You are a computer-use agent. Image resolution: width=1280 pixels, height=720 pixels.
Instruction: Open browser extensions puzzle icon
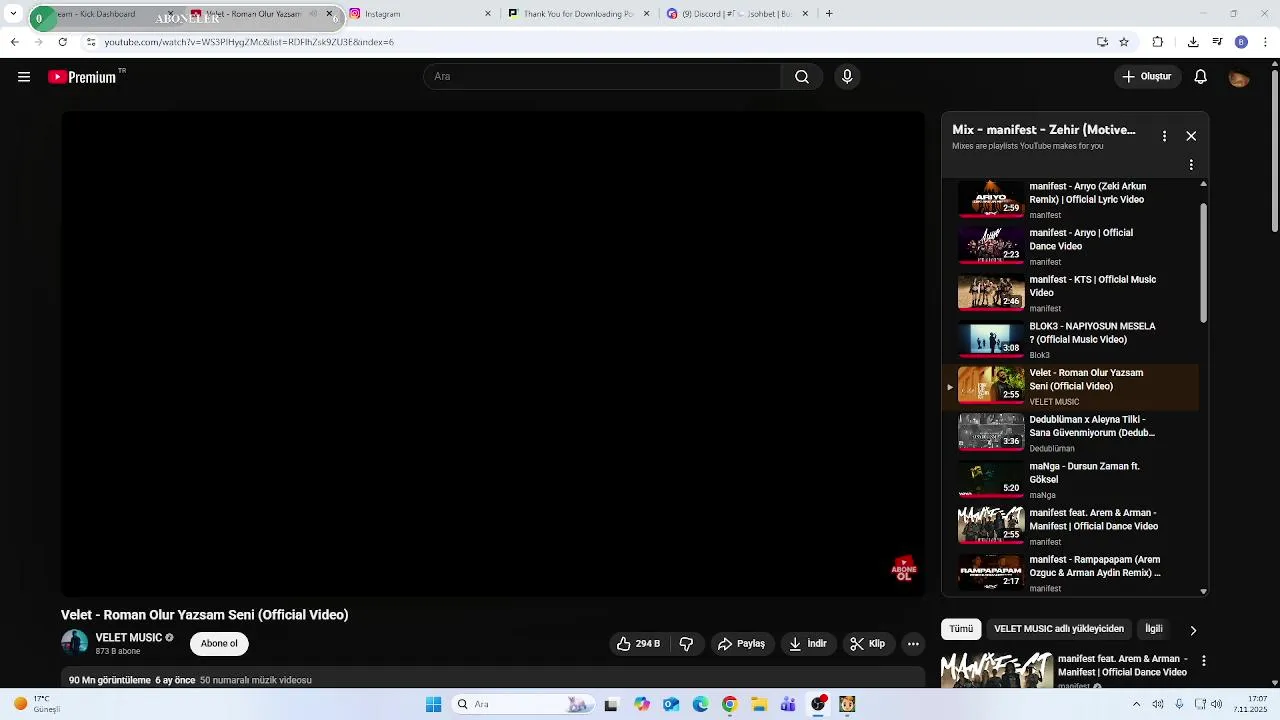coord(1158,42)
